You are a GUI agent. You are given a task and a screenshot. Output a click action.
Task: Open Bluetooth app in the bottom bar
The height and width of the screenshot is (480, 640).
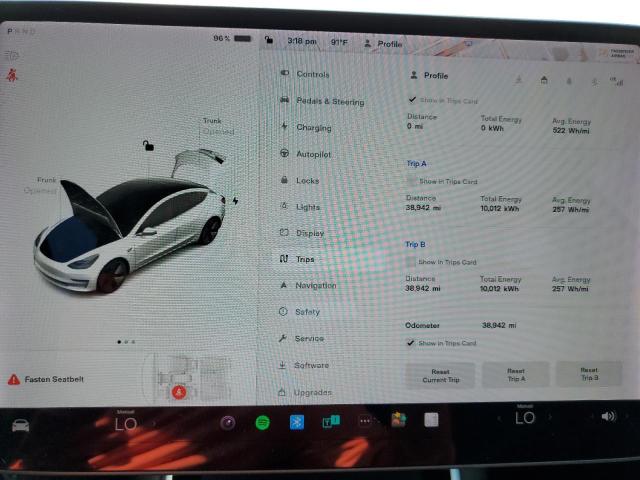point(297,422)
